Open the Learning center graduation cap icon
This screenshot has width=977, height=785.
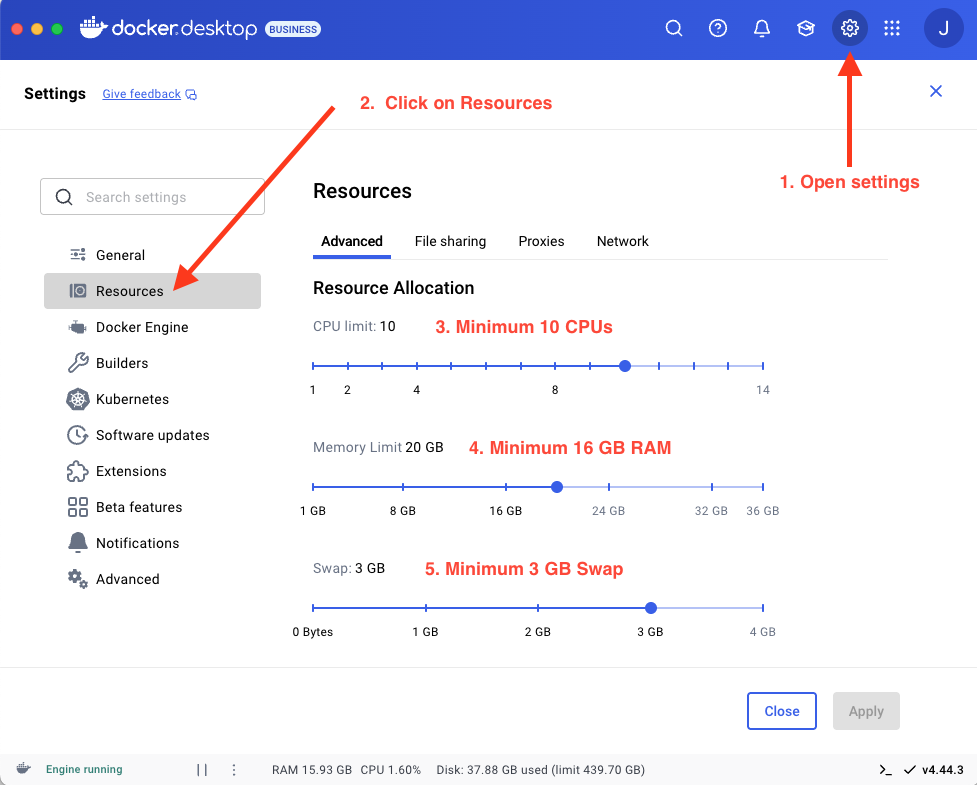[806, 28]
